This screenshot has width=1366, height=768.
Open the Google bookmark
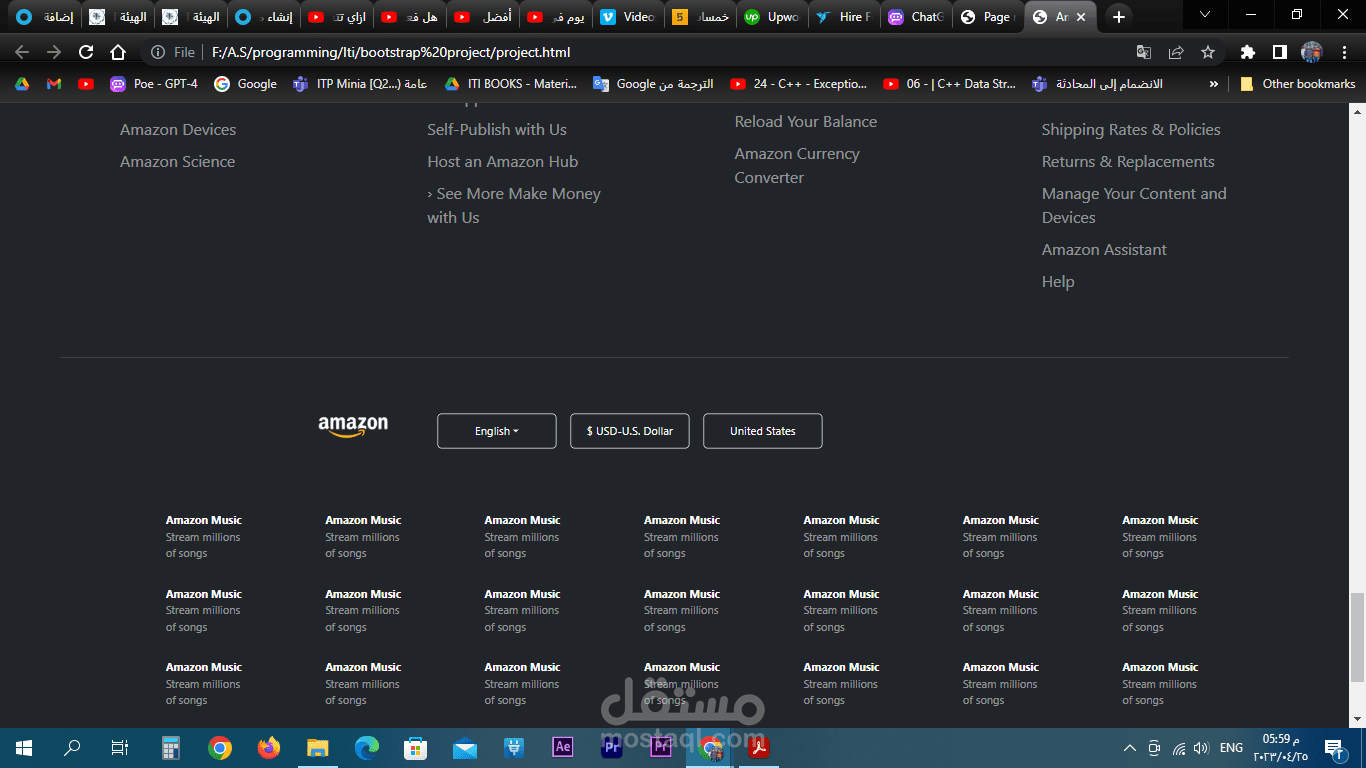[246, 84]
